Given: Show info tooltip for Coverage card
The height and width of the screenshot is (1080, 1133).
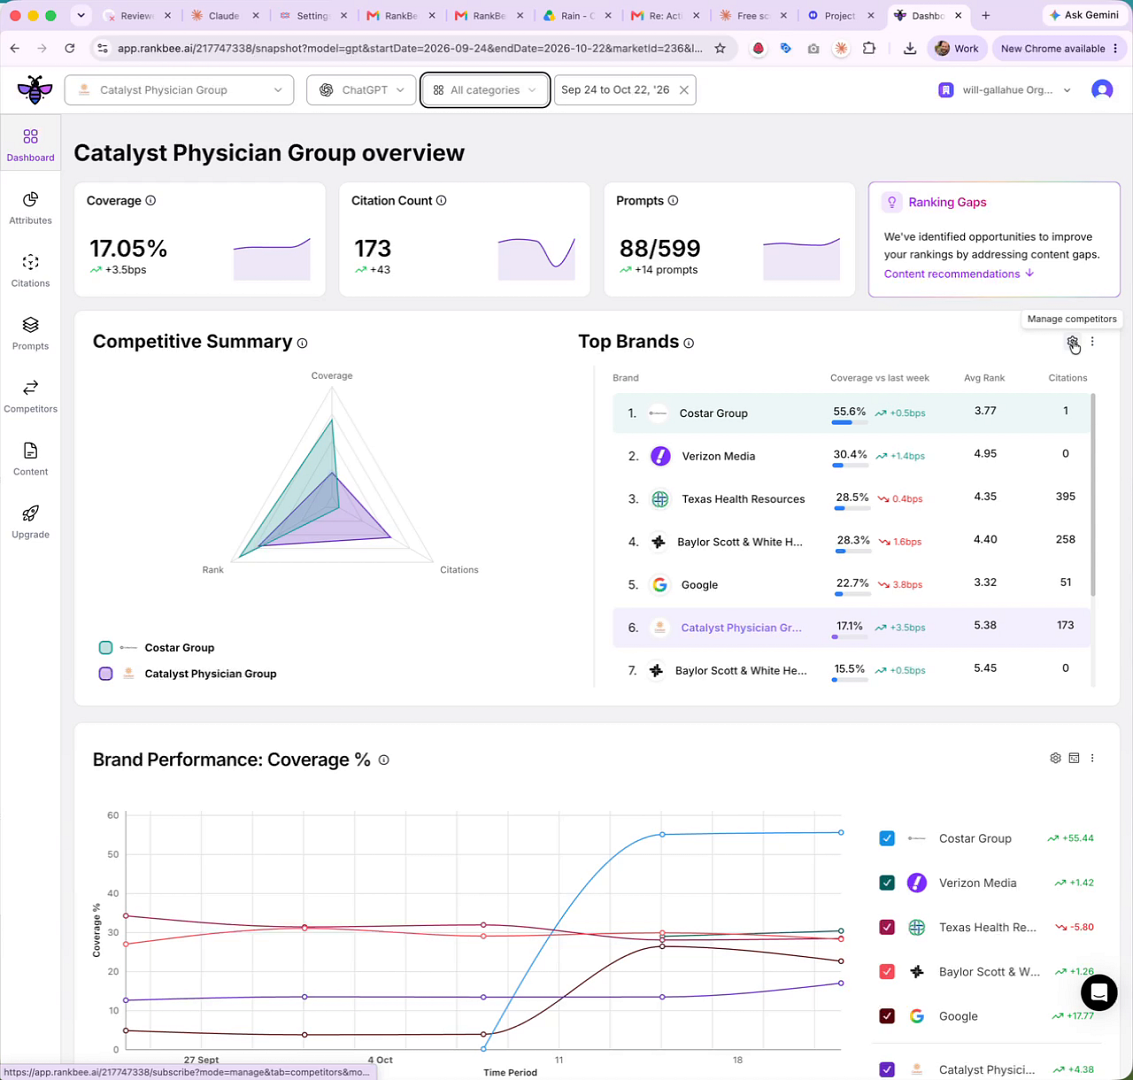Looking at the screenshot, I should pos(150,201).
